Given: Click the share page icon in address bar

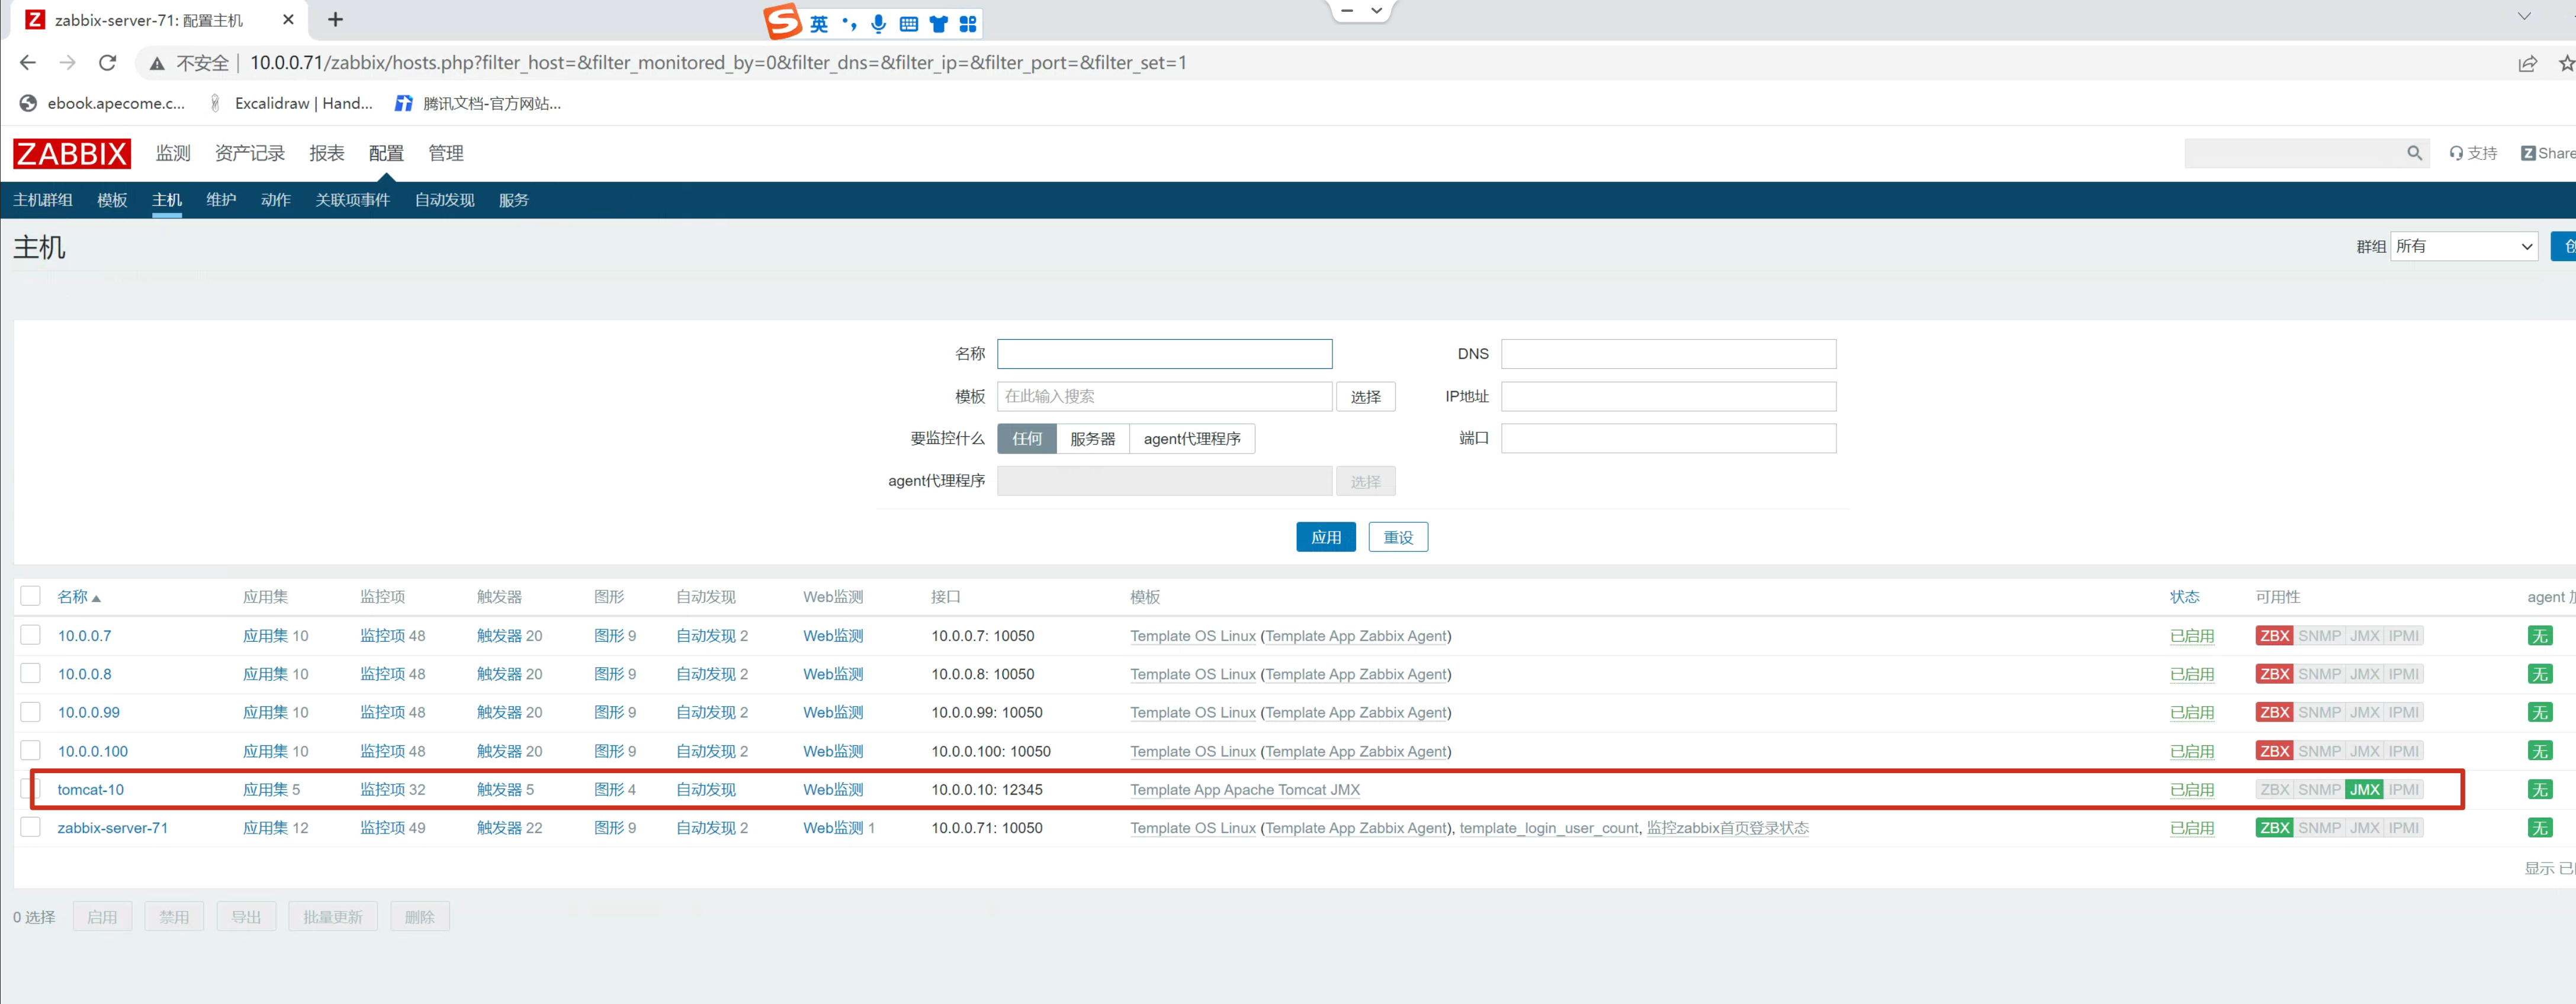Looking at the screenshot, I should point(2527,63).
